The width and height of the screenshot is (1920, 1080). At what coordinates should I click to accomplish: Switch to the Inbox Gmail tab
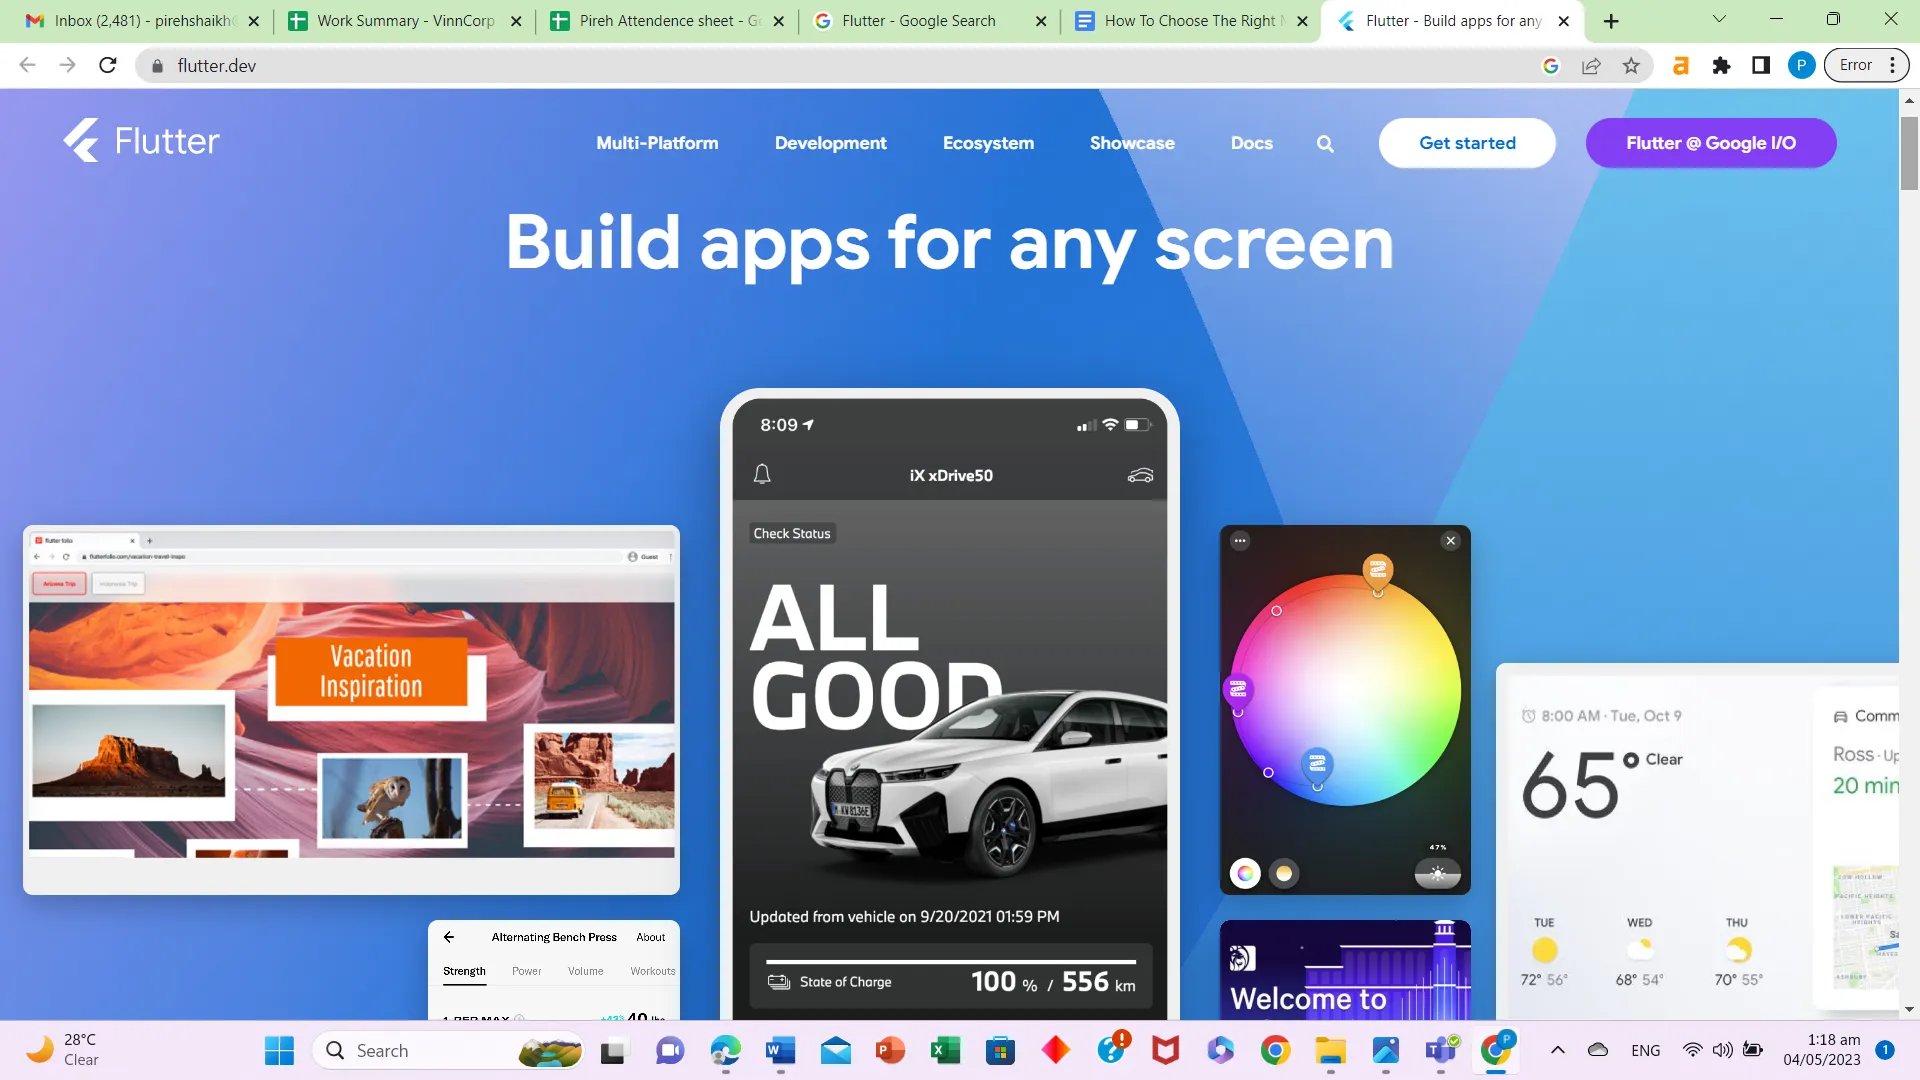140,21
